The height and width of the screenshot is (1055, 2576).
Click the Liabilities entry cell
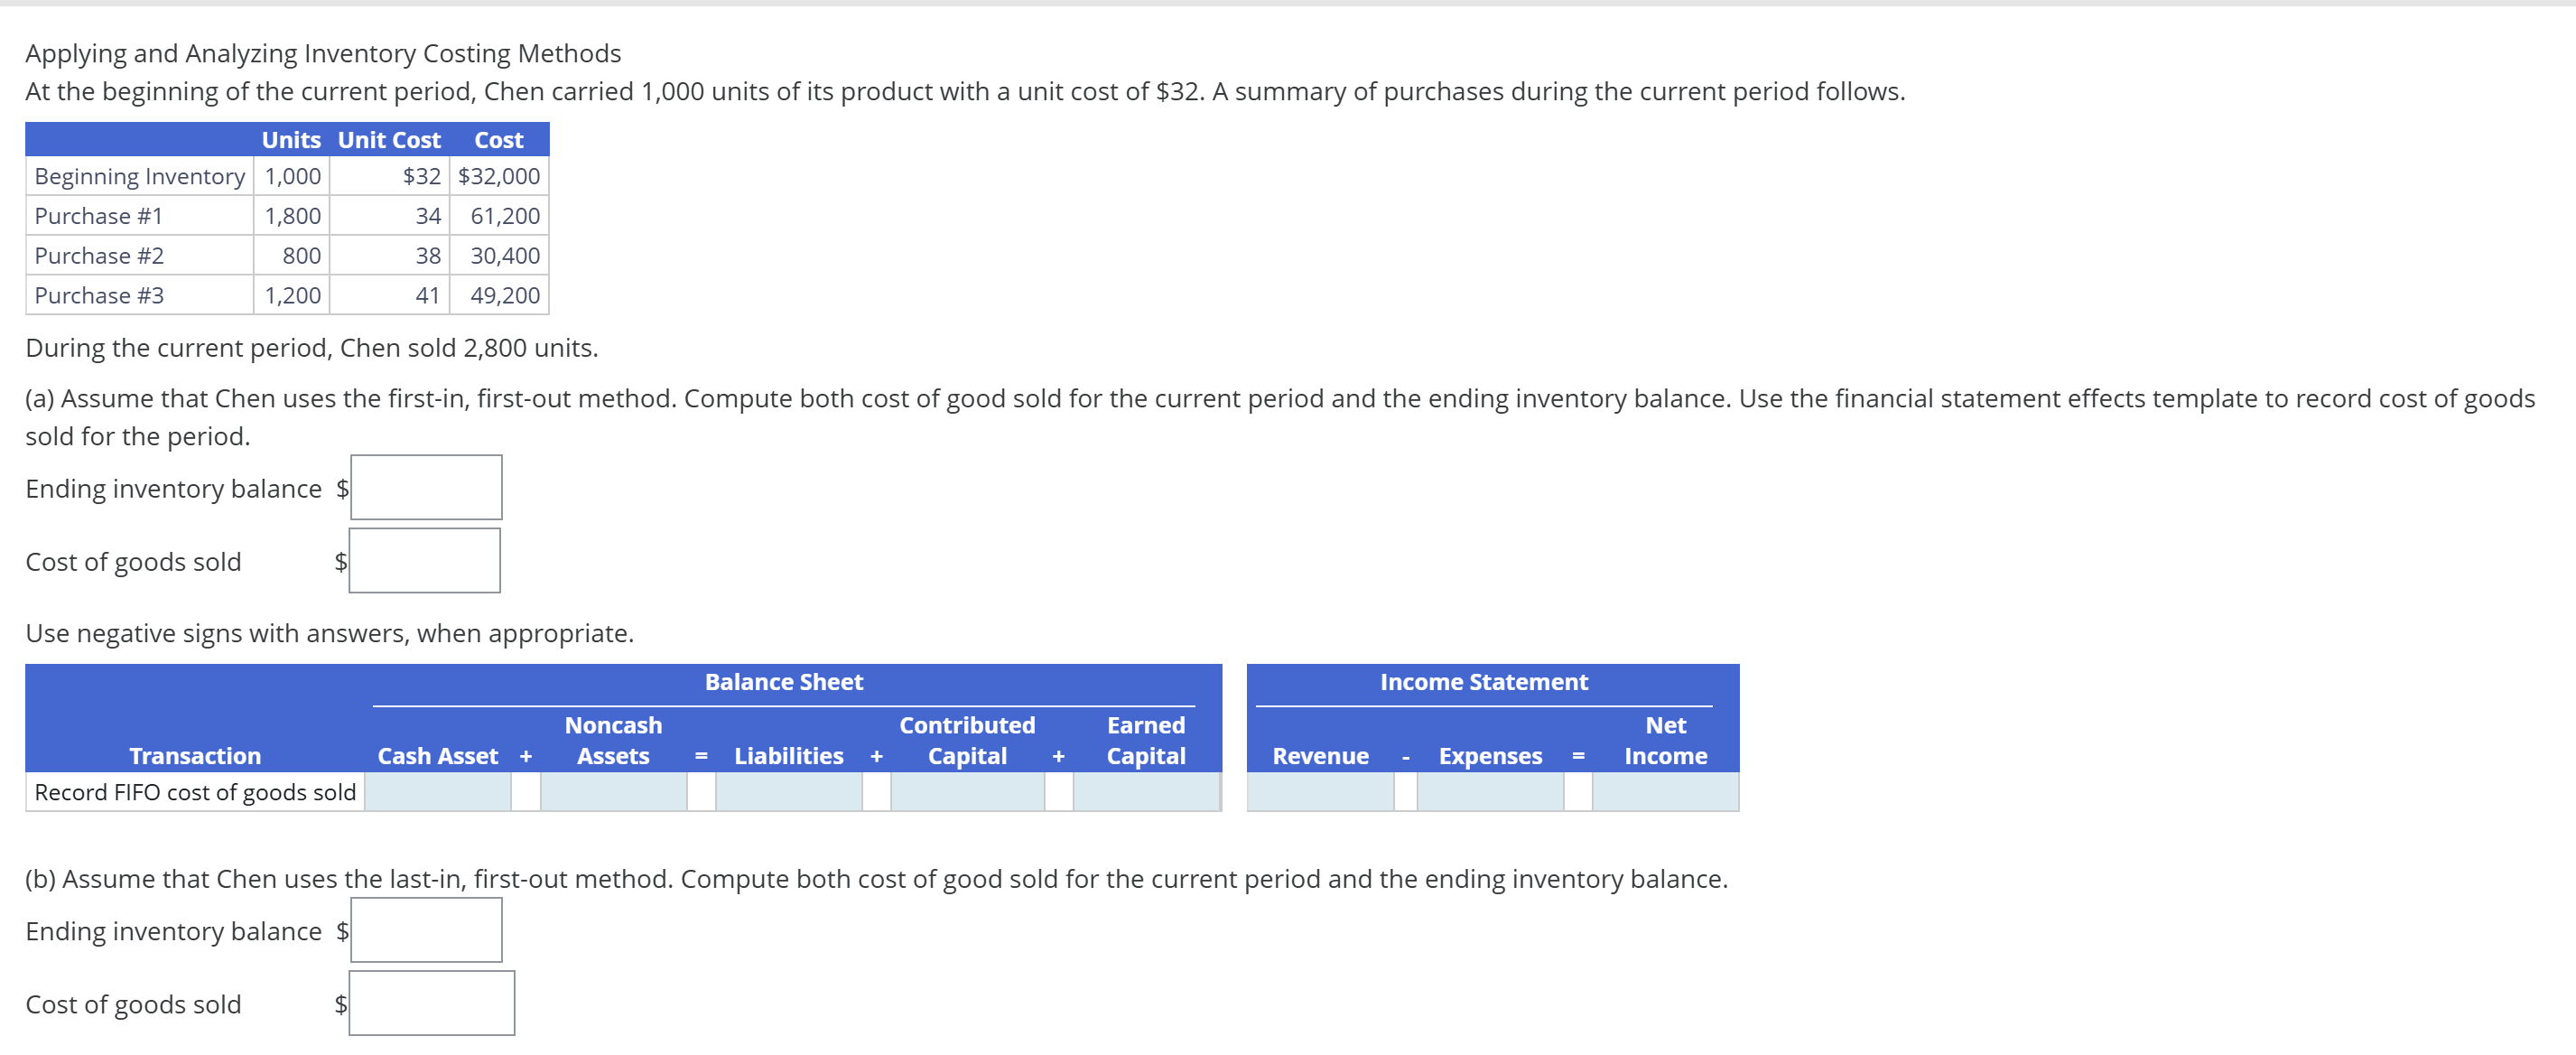click(x=789, y=792)
